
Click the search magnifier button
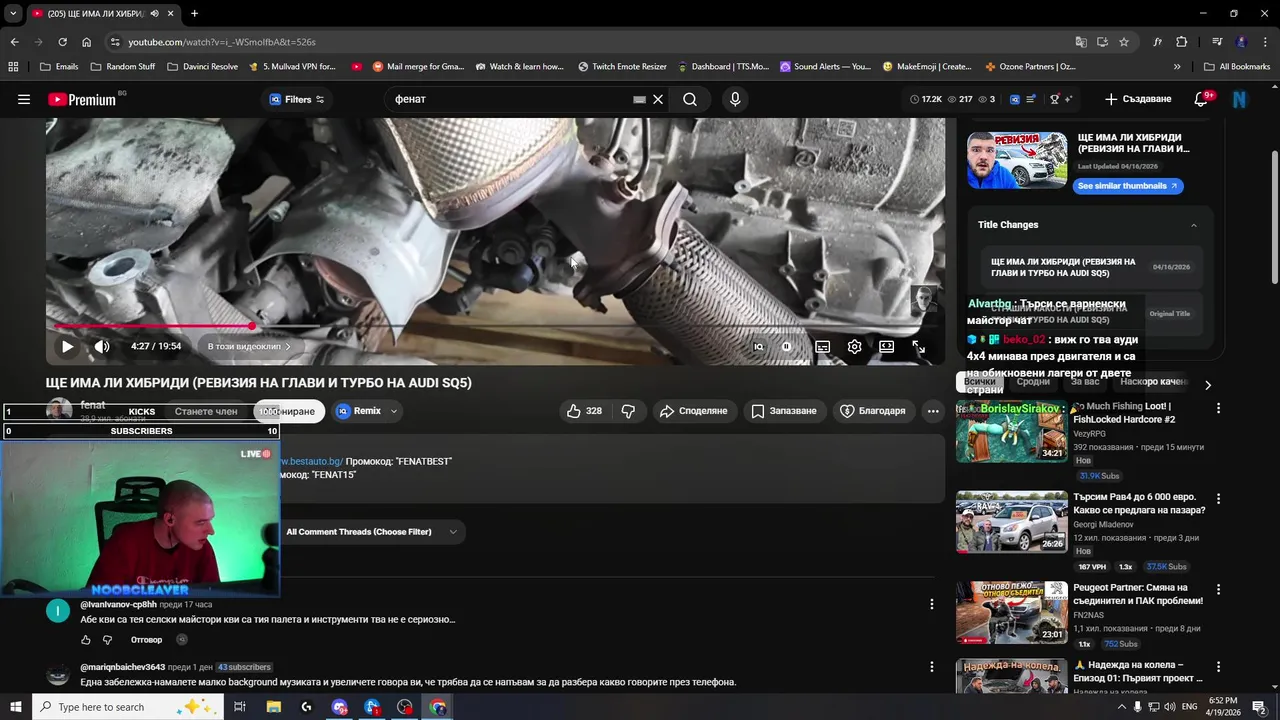pos(690,99)
